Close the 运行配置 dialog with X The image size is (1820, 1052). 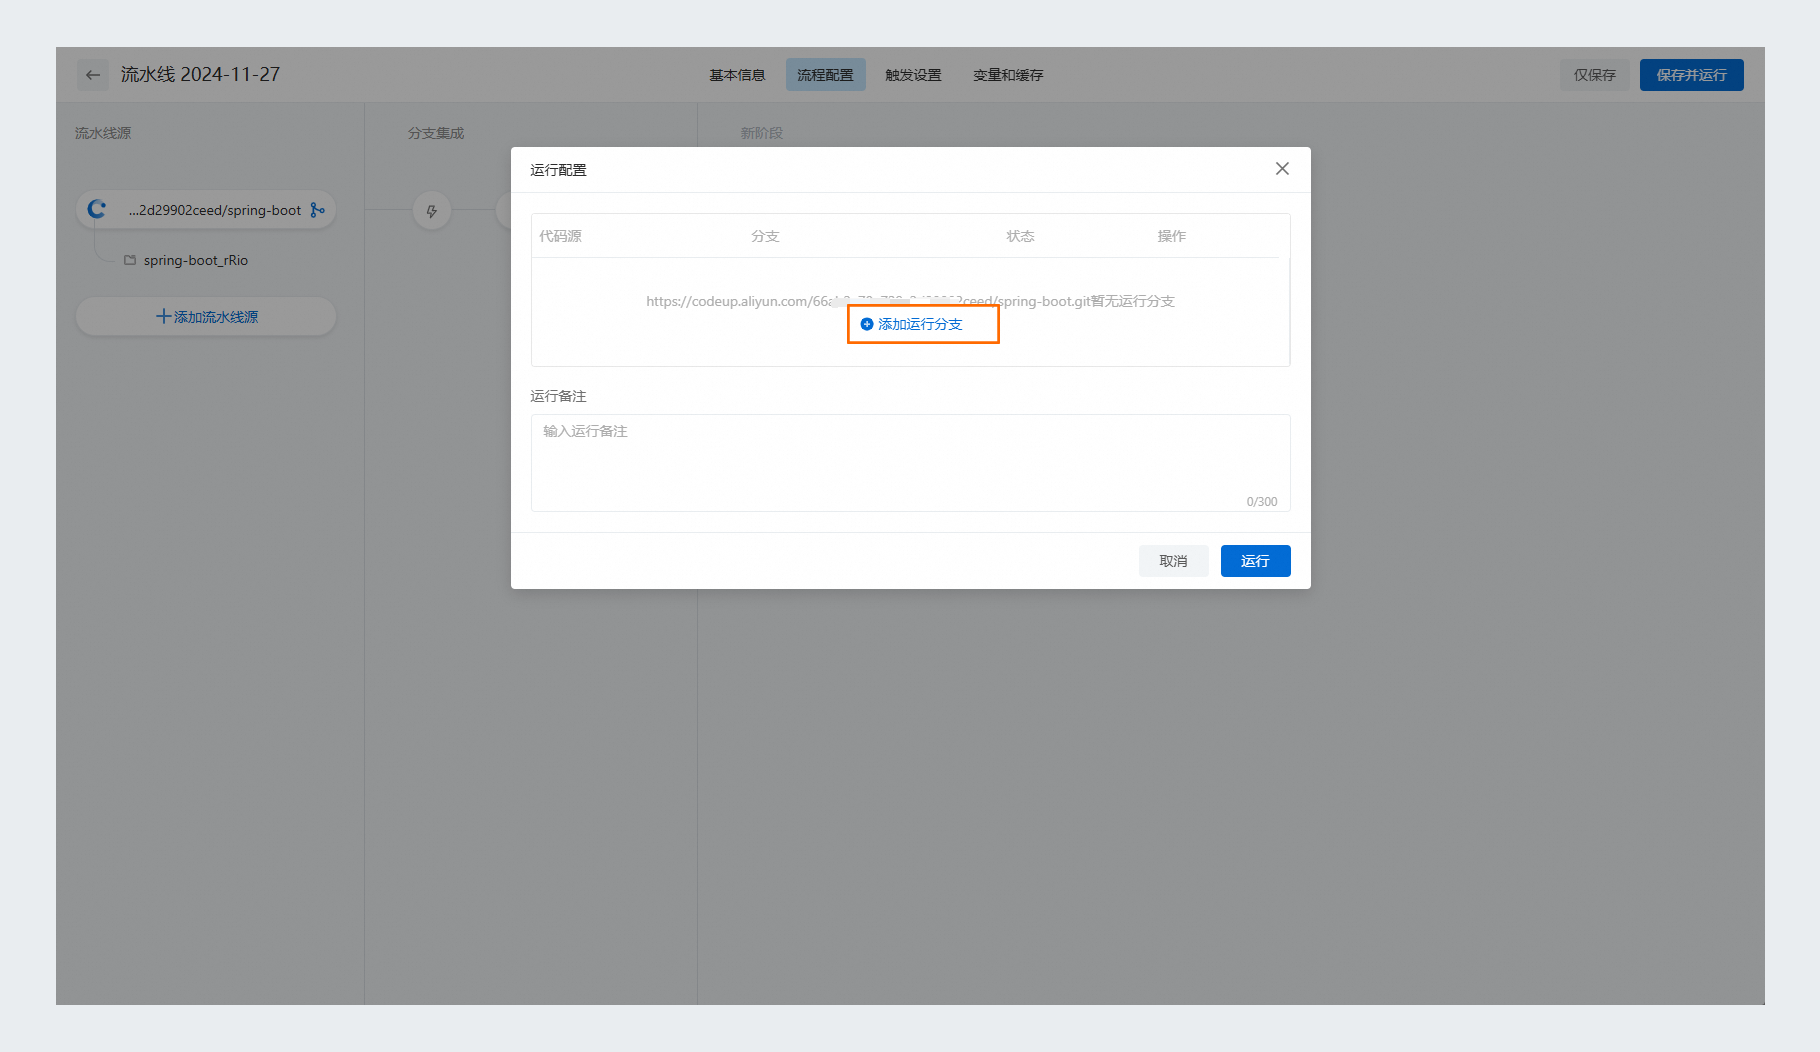point(1282,169)
